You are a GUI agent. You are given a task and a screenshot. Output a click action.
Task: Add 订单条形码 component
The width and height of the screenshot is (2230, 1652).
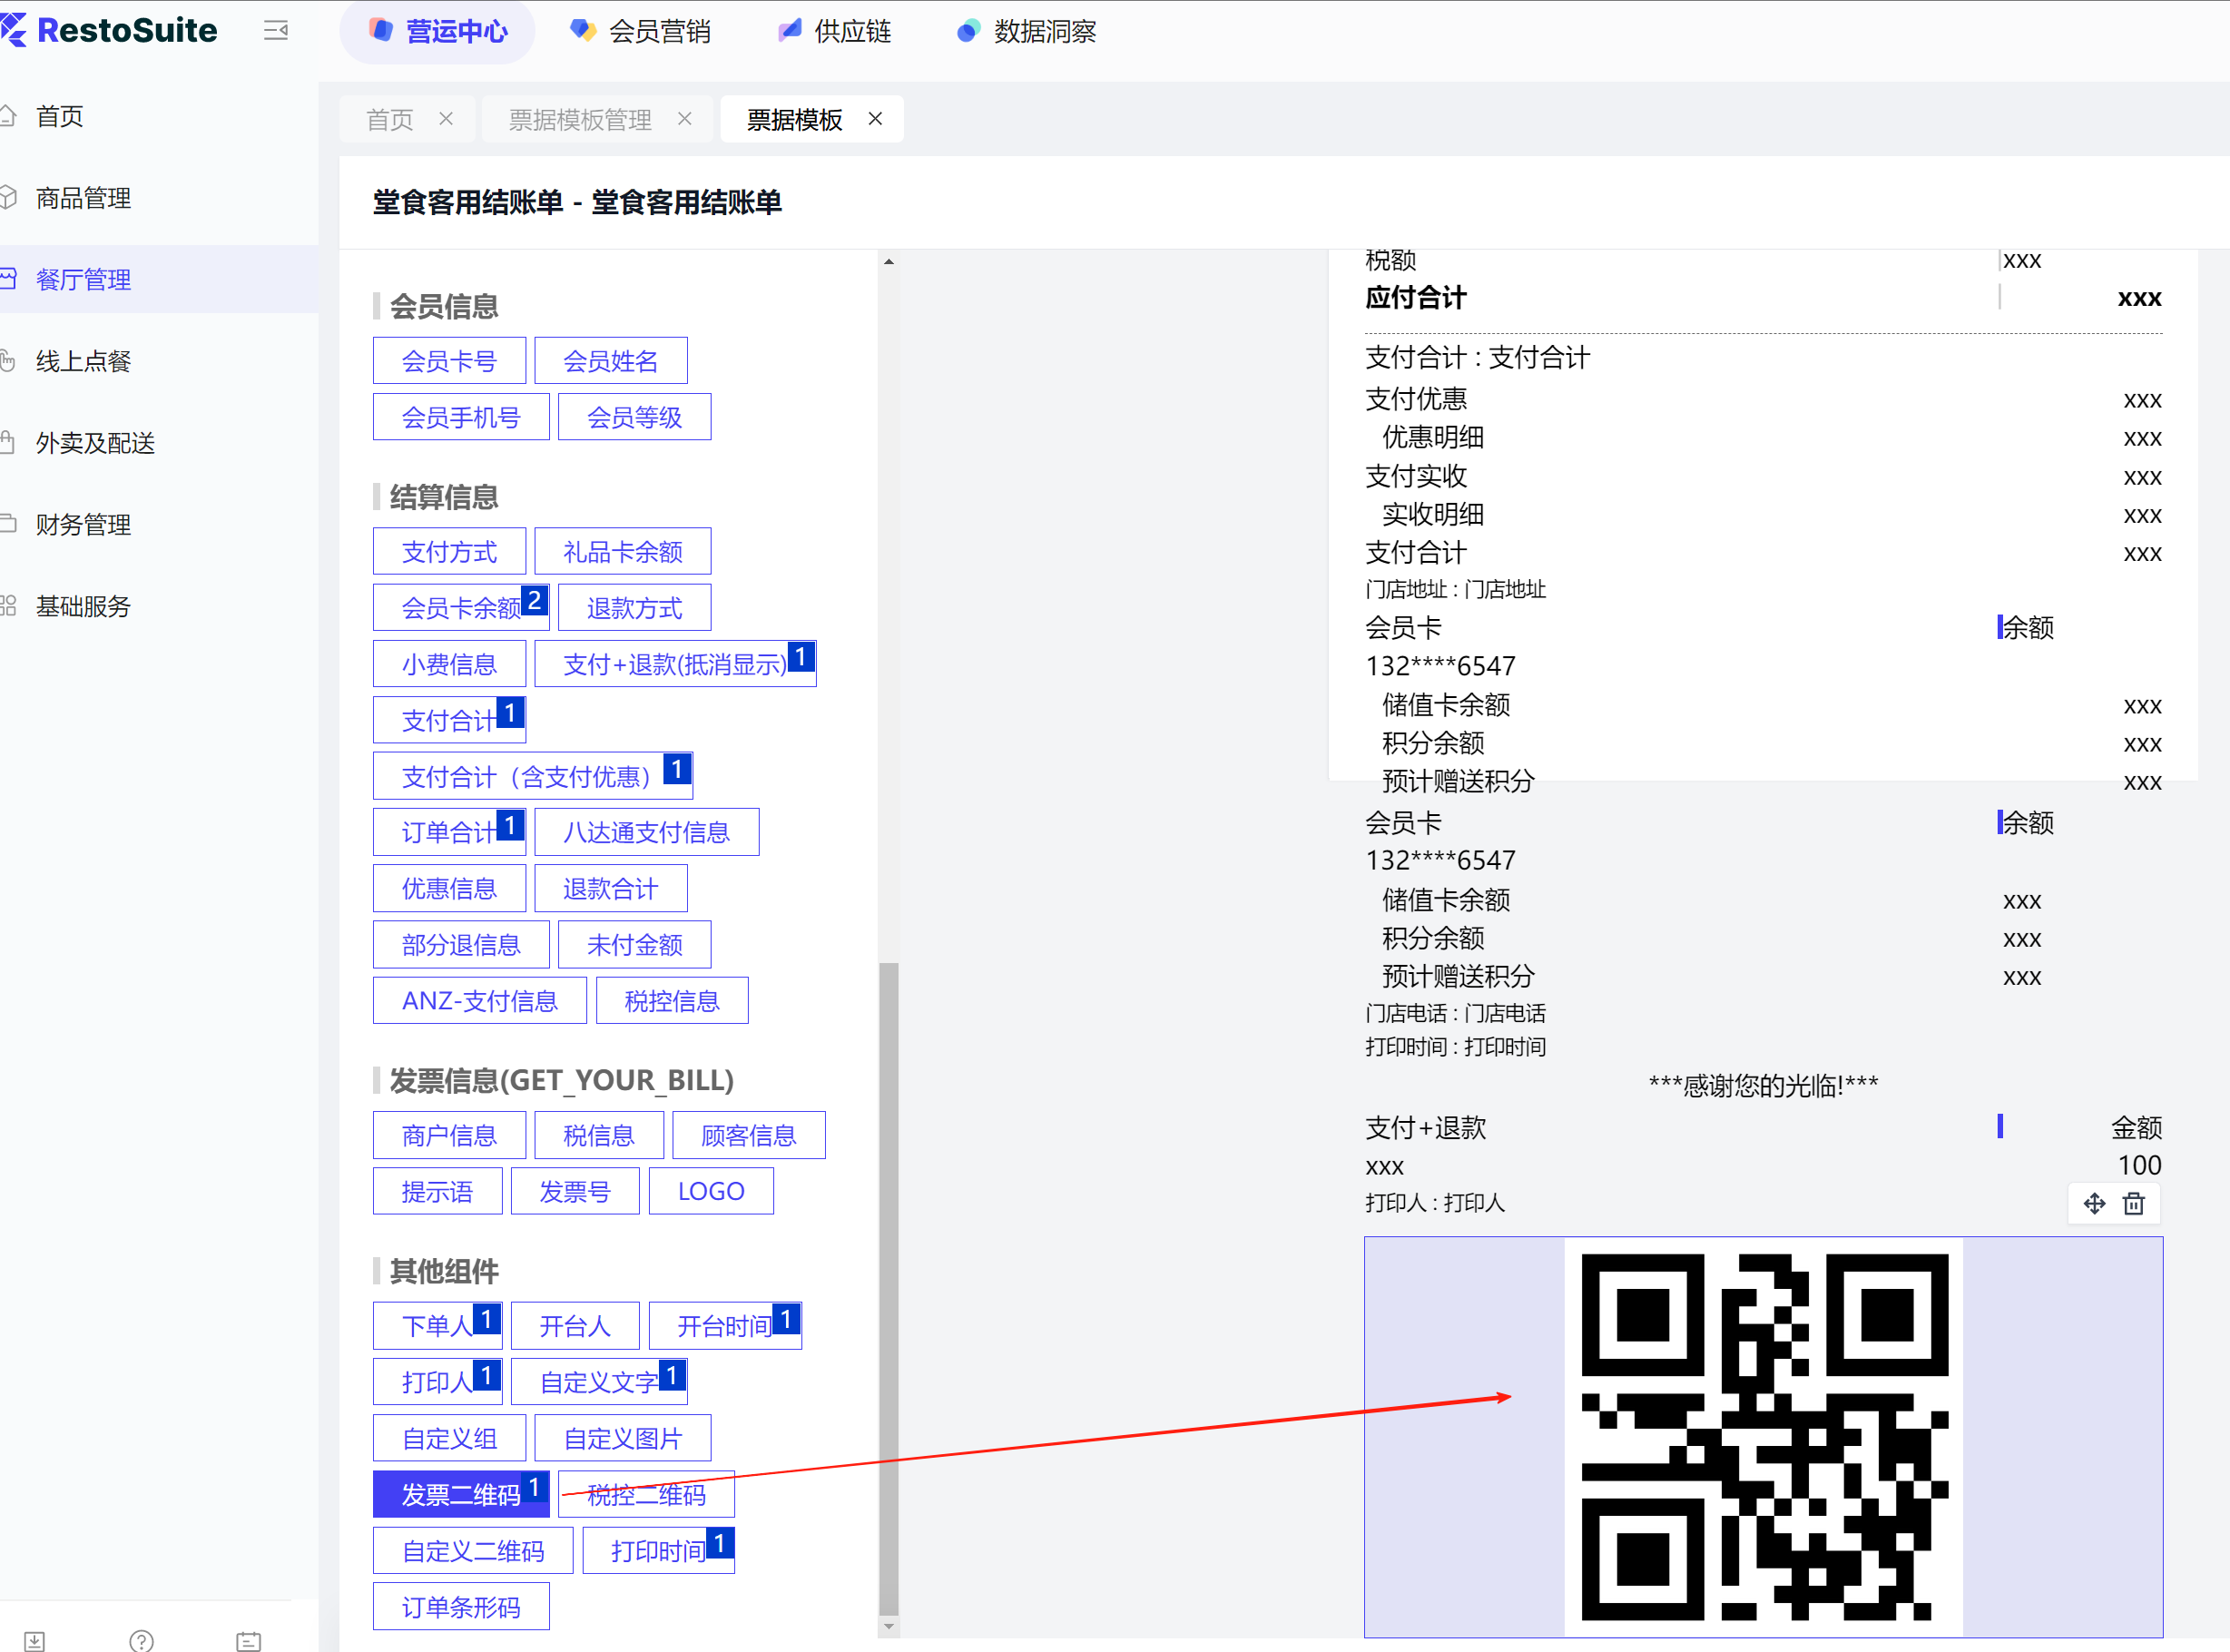(461, 1607)
